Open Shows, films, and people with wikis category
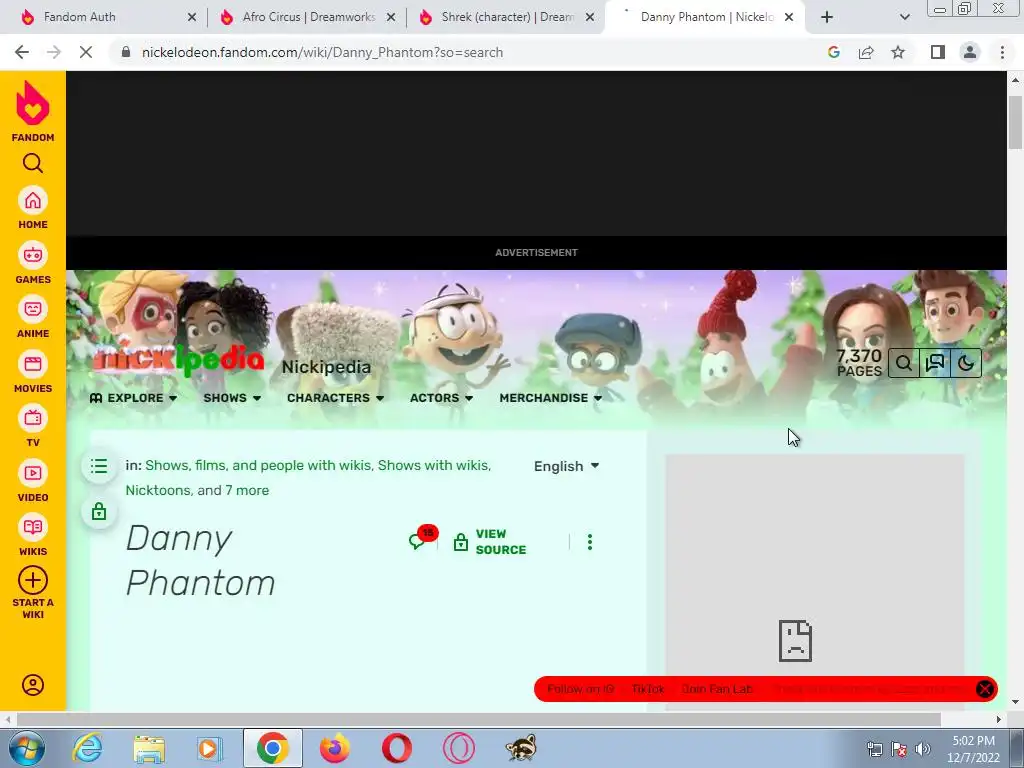 tap(258, 465)
